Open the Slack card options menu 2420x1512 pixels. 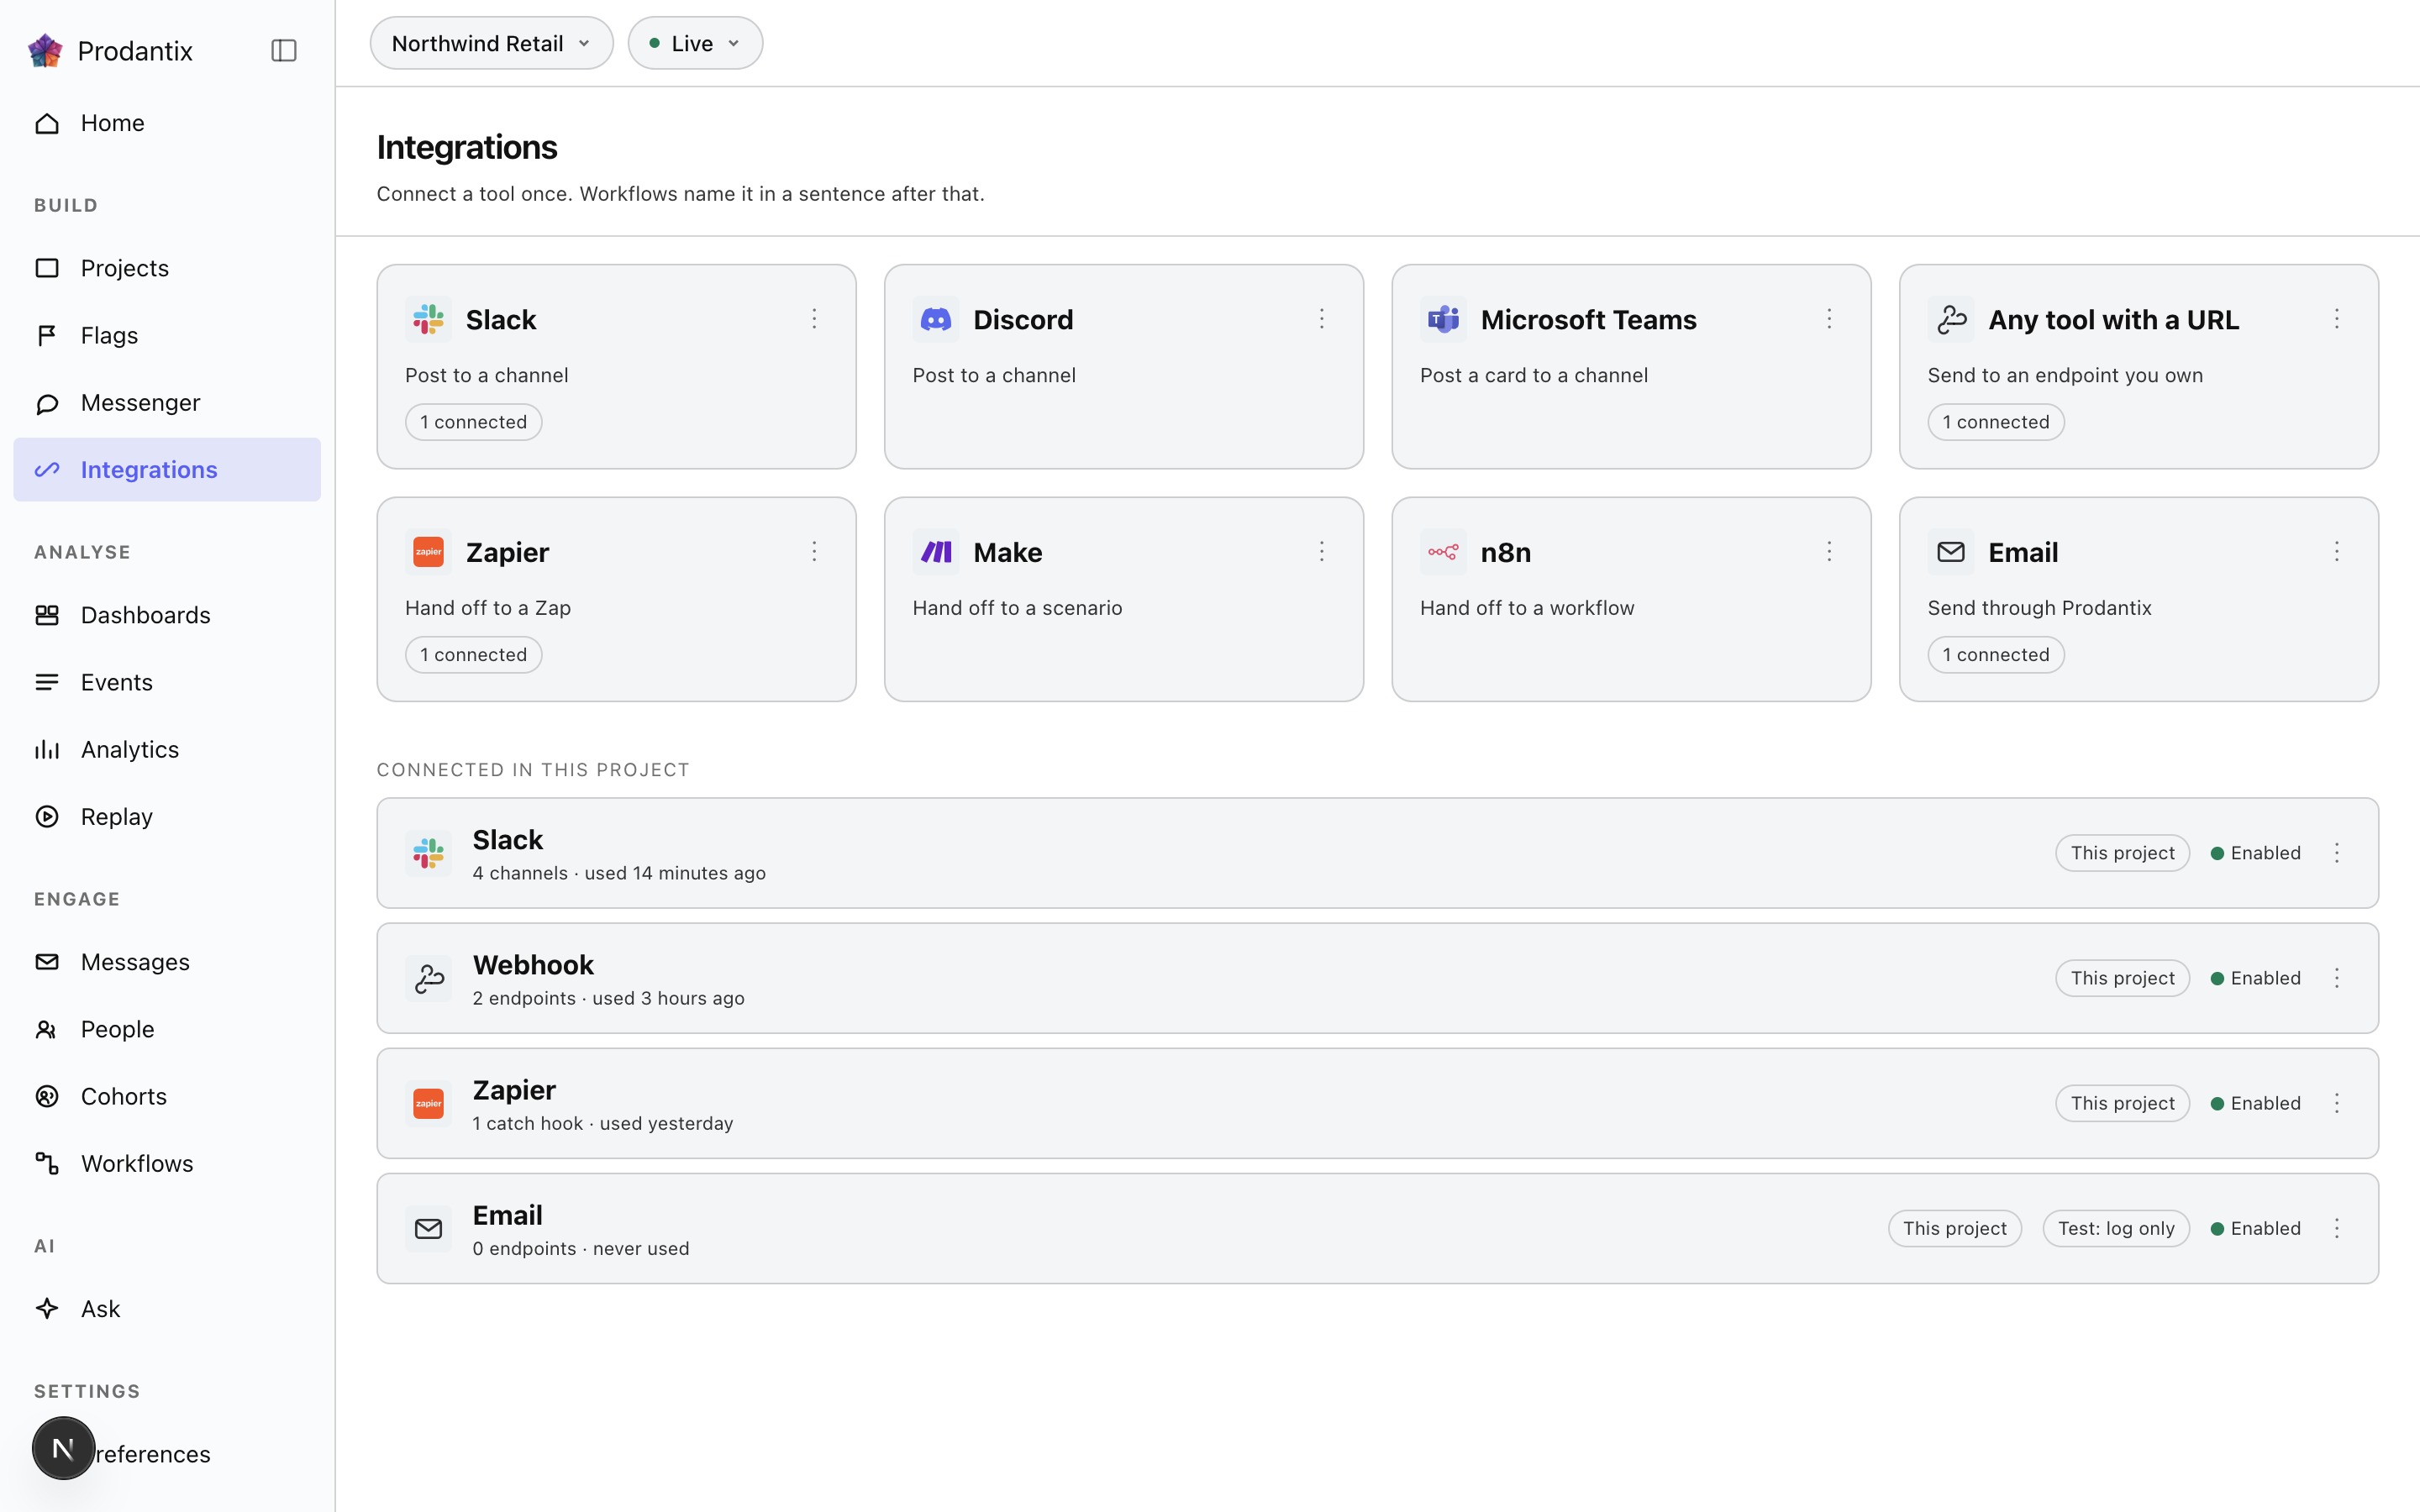[814, 319]
